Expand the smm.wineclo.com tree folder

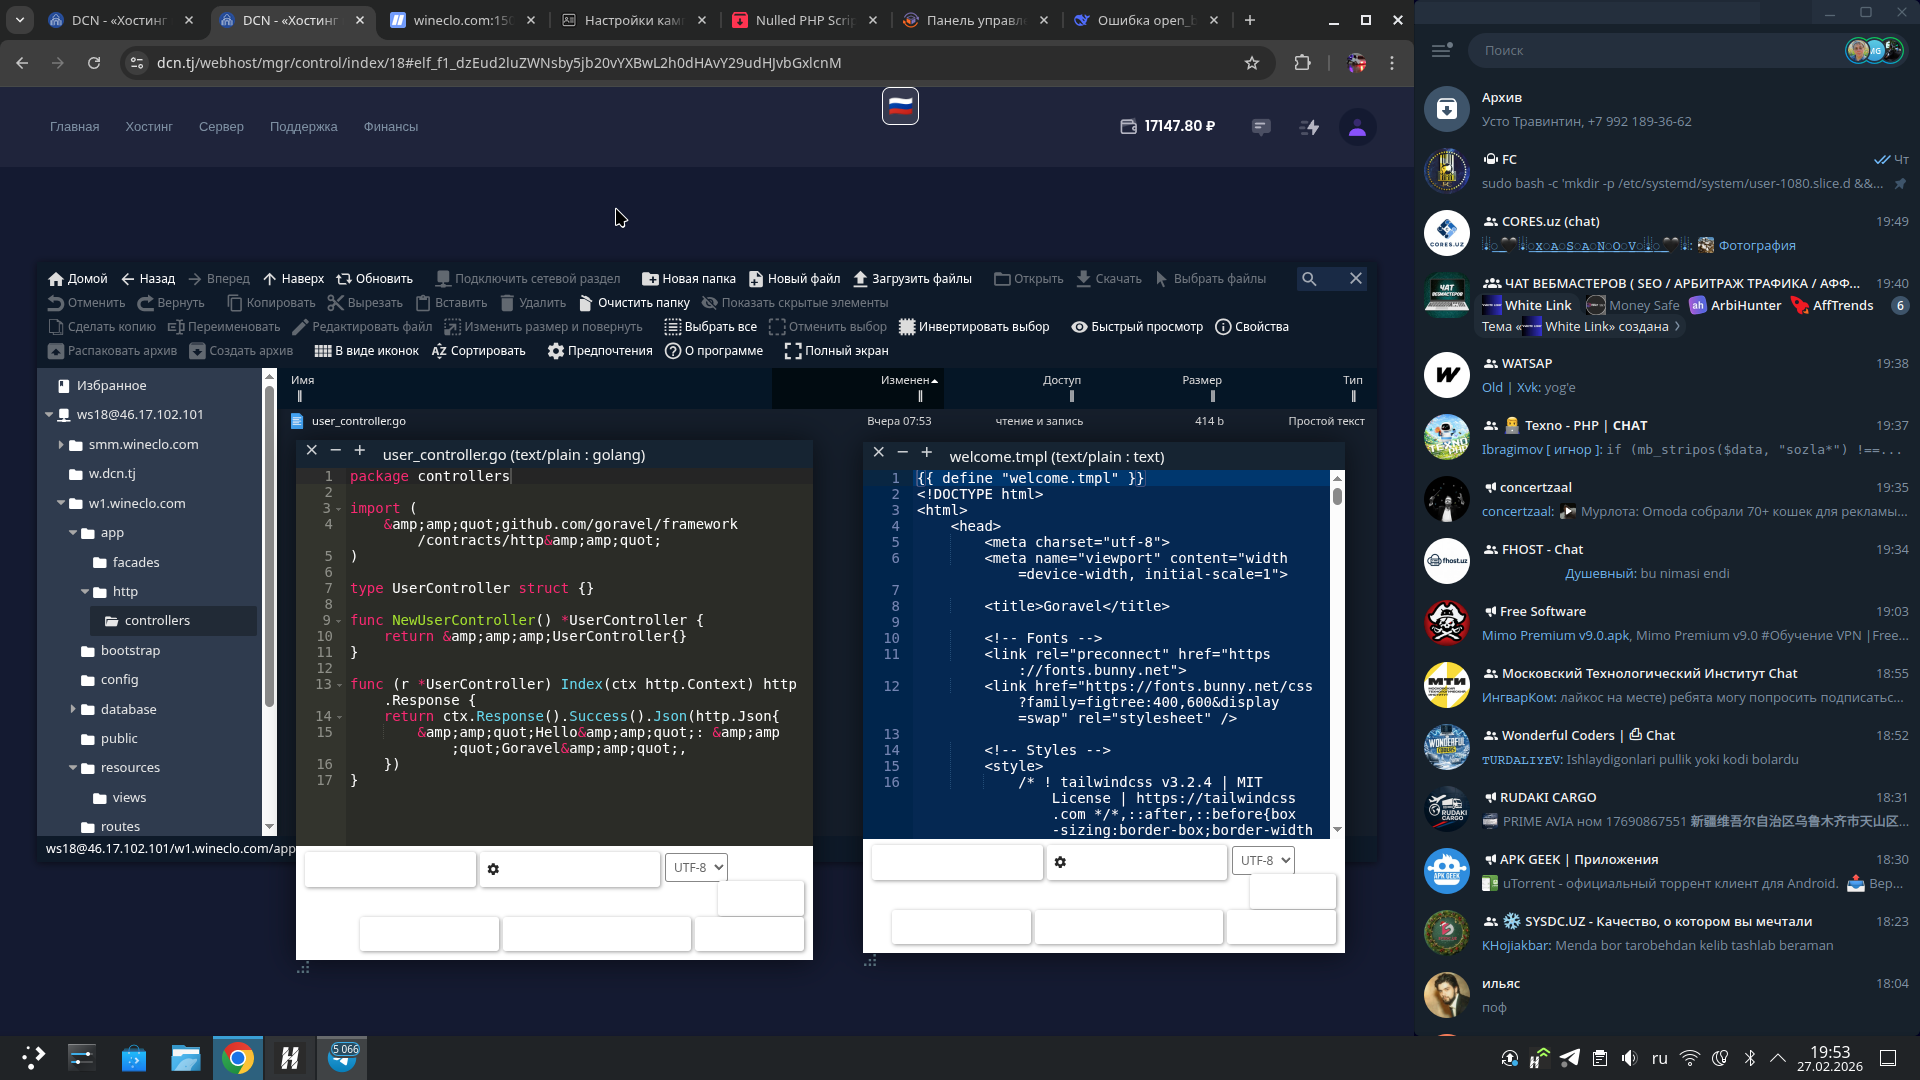[x=61, y=444]
